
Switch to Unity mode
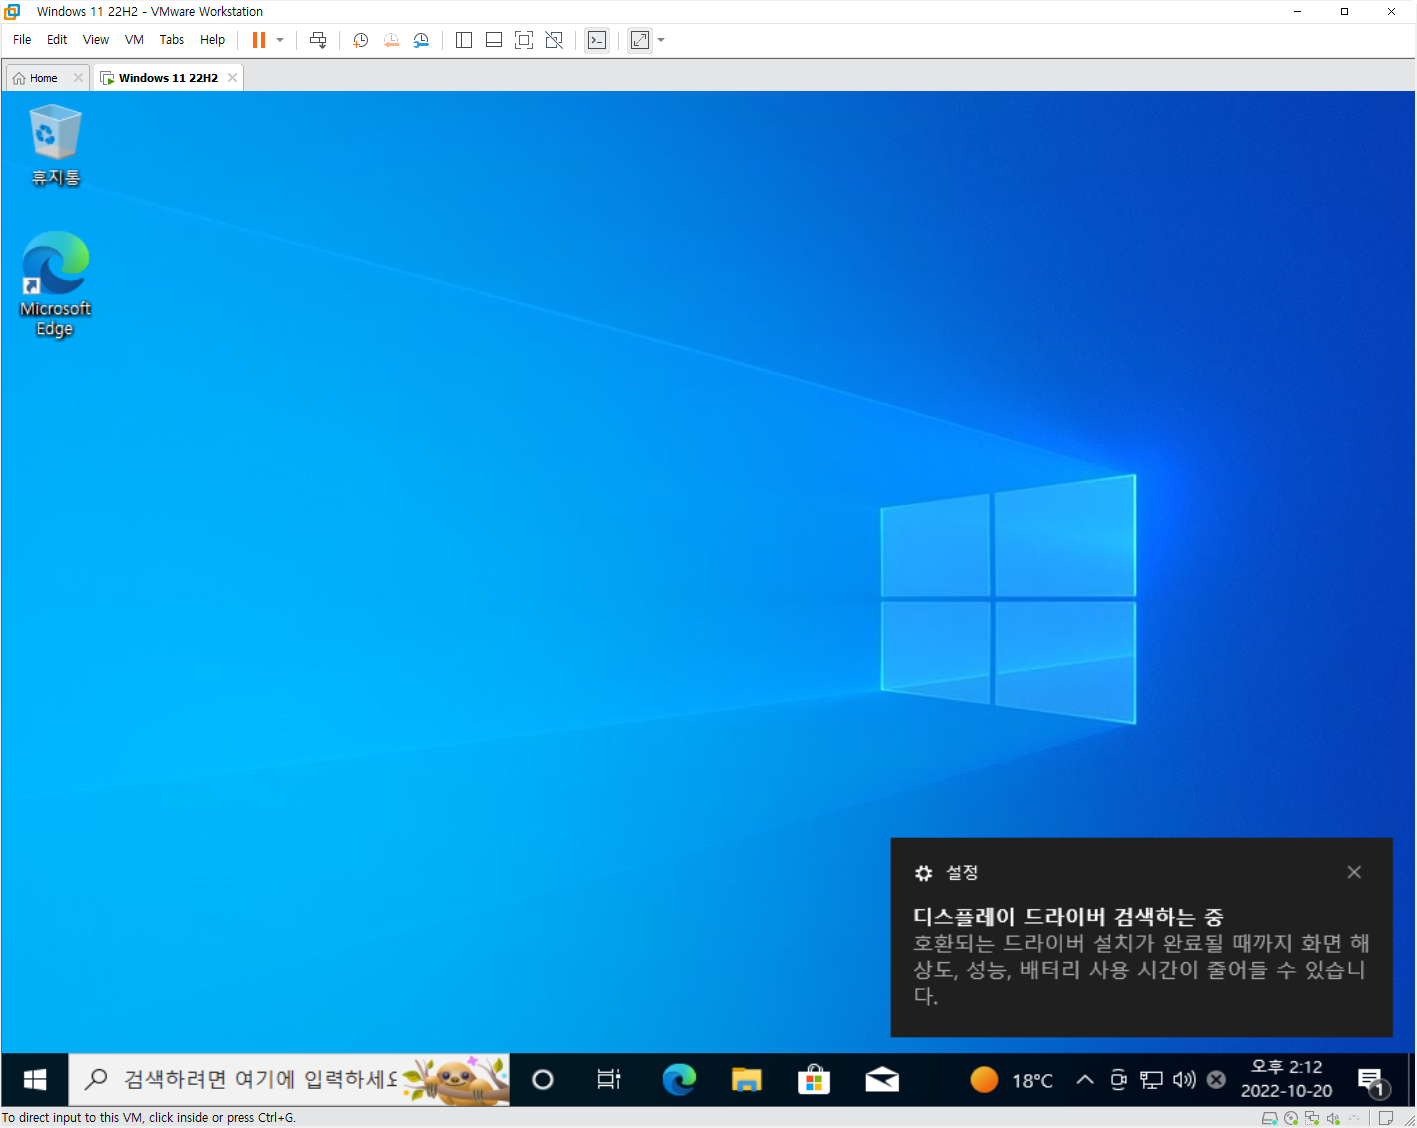pyautogui.click(x=554, y=40)
